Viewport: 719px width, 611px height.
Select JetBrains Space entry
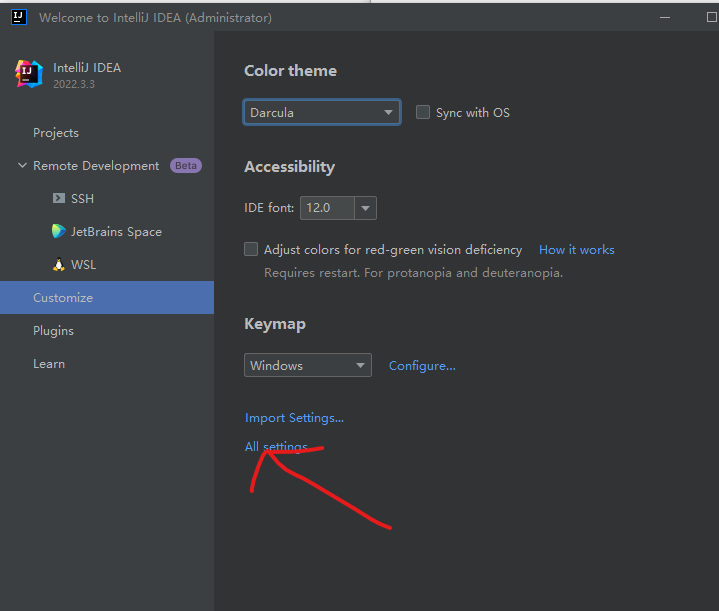click(116, 232)
